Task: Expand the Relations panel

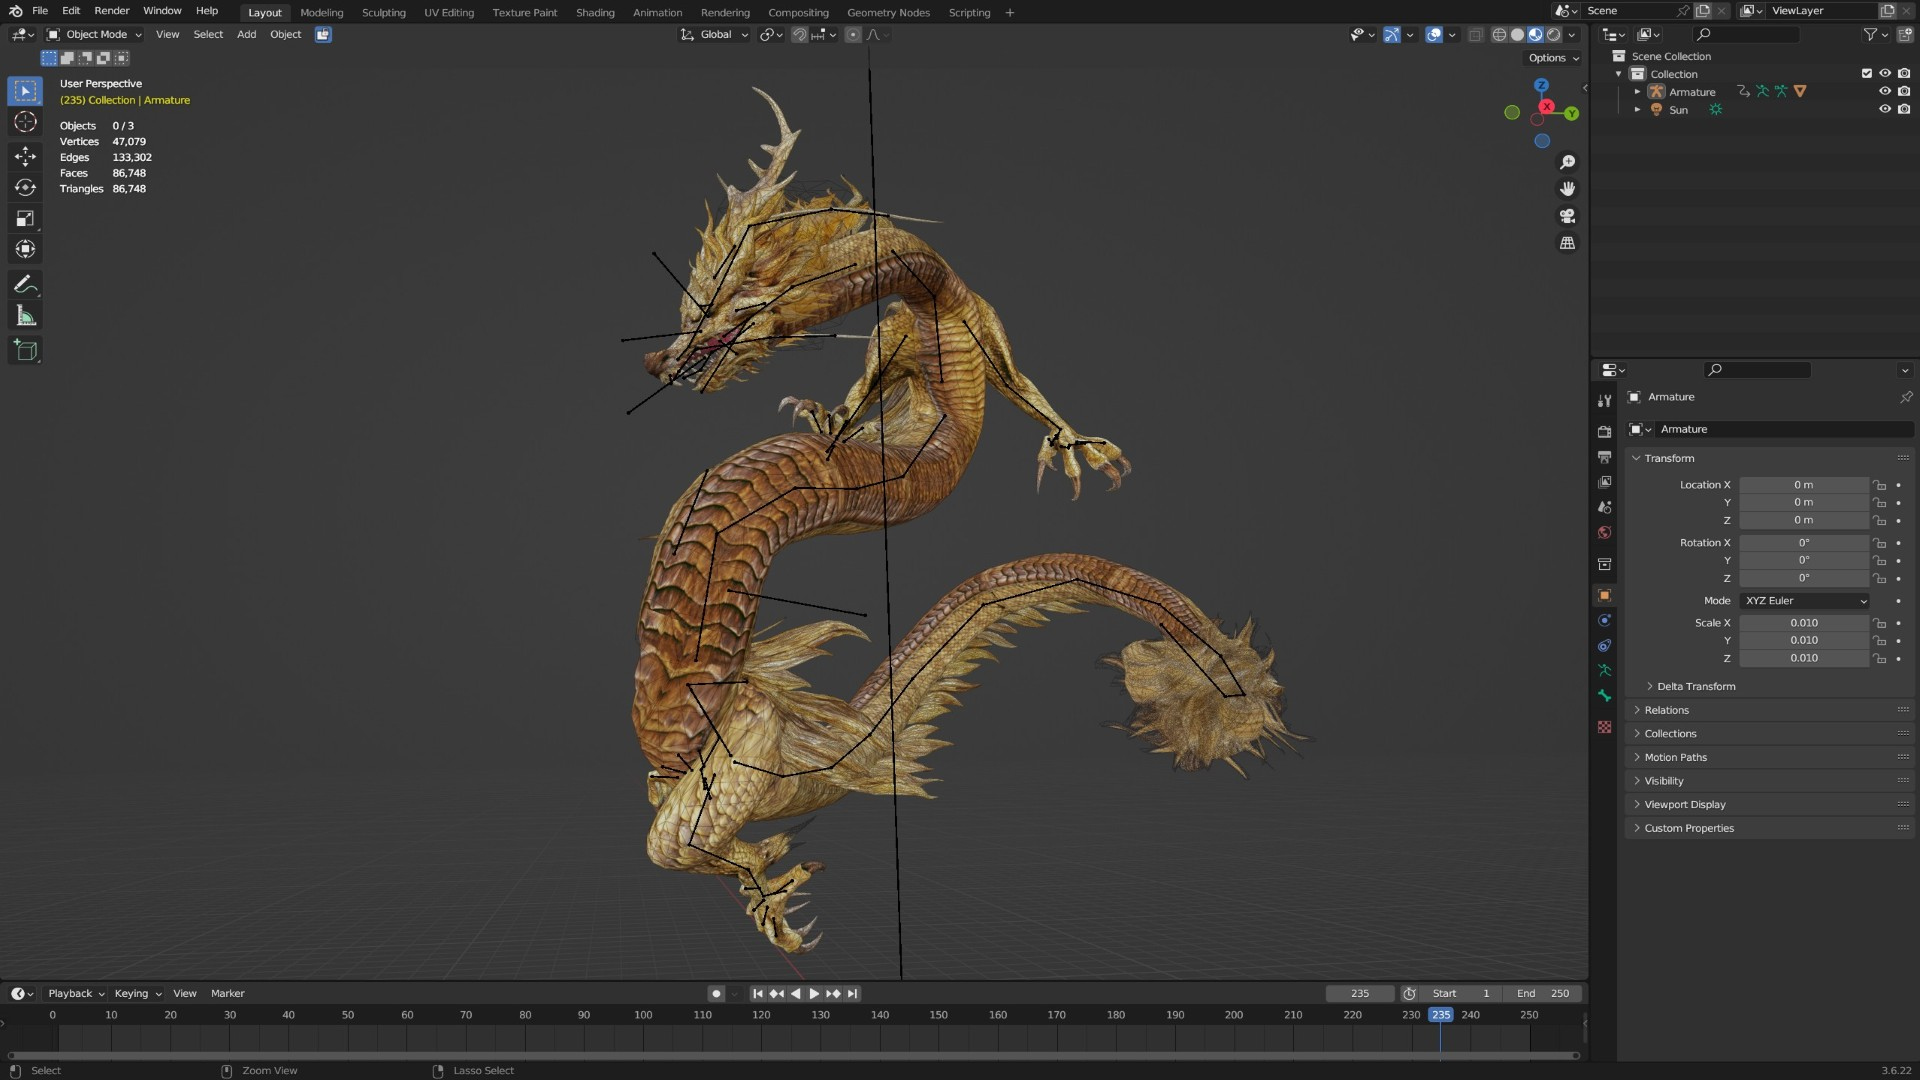Action: [1666, 710]
